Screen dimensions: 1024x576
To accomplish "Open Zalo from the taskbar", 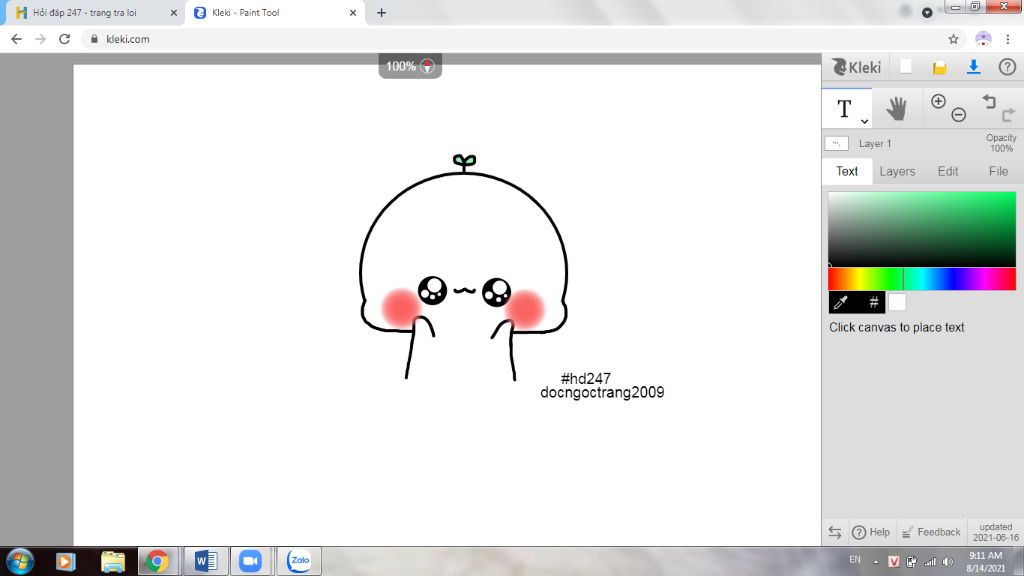I will pyautogui.click(x=299, y=561).
